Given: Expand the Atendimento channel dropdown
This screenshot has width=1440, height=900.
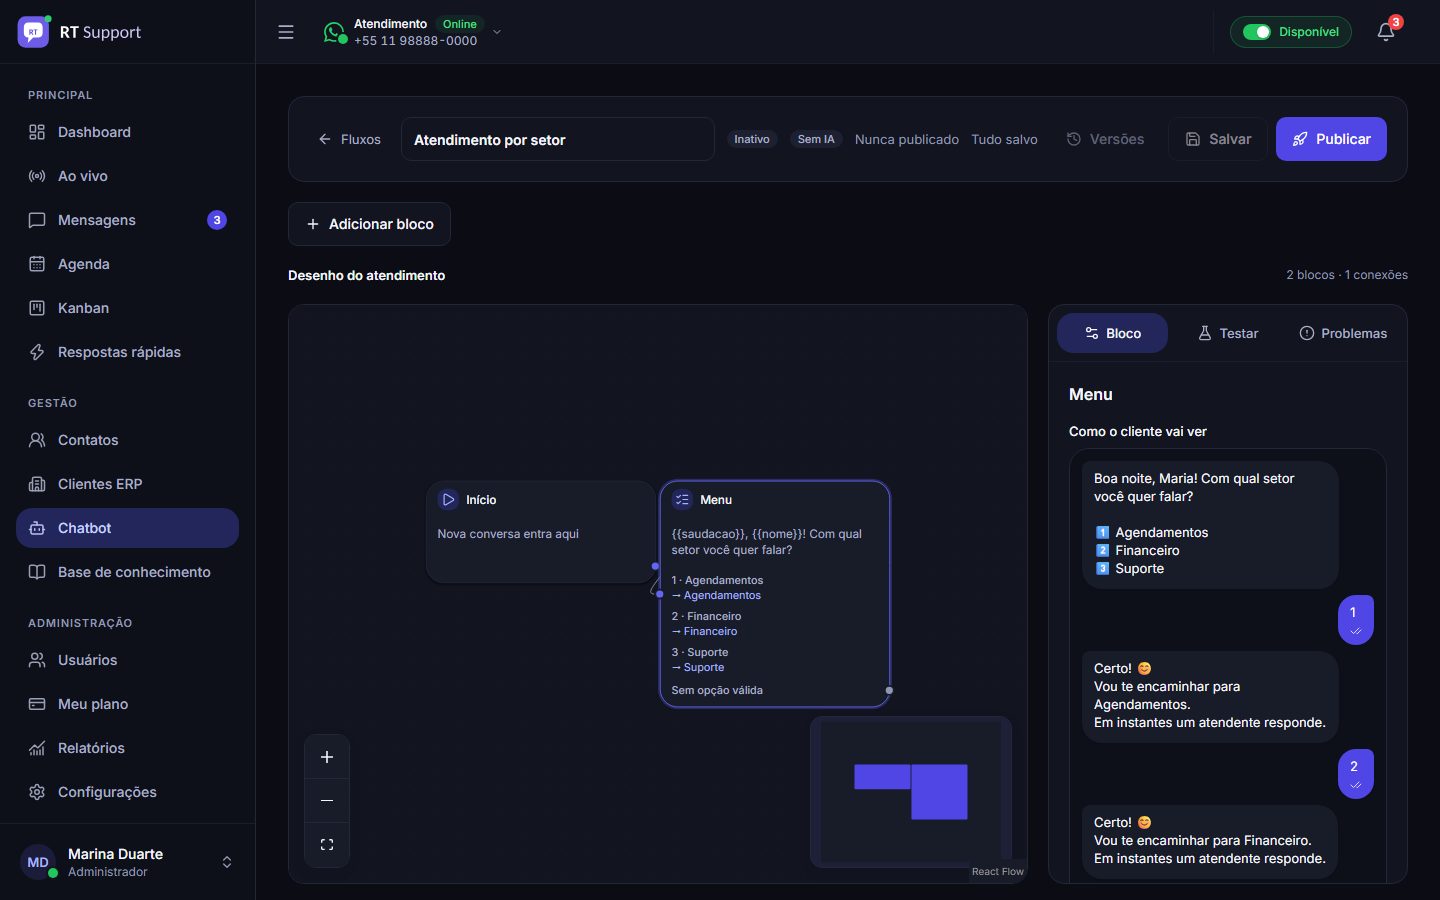Looking at the screenshot, I should (497, 32).
